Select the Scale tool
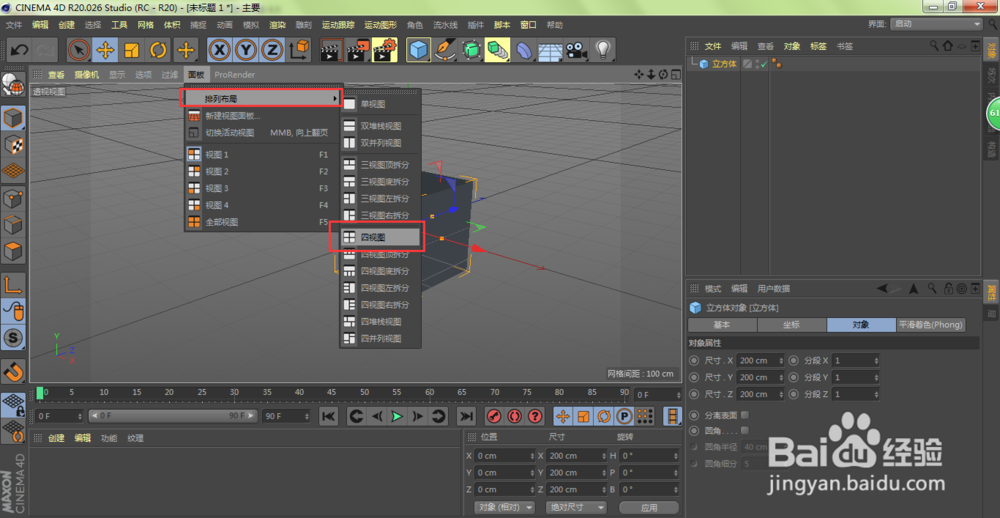Screen dimensions: 1000x518 (x=131, y=50)
